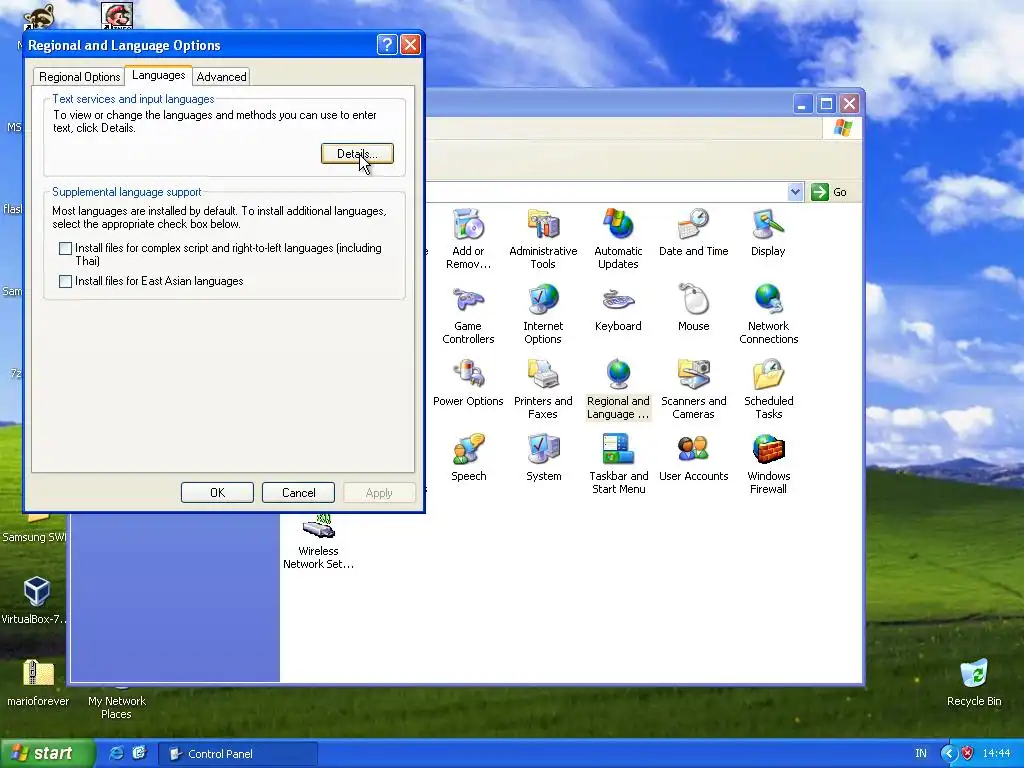This screenshot has width=1024, height=768.
Task: Expand the Control Panel address bar dropdown
Action: [795, 192]
